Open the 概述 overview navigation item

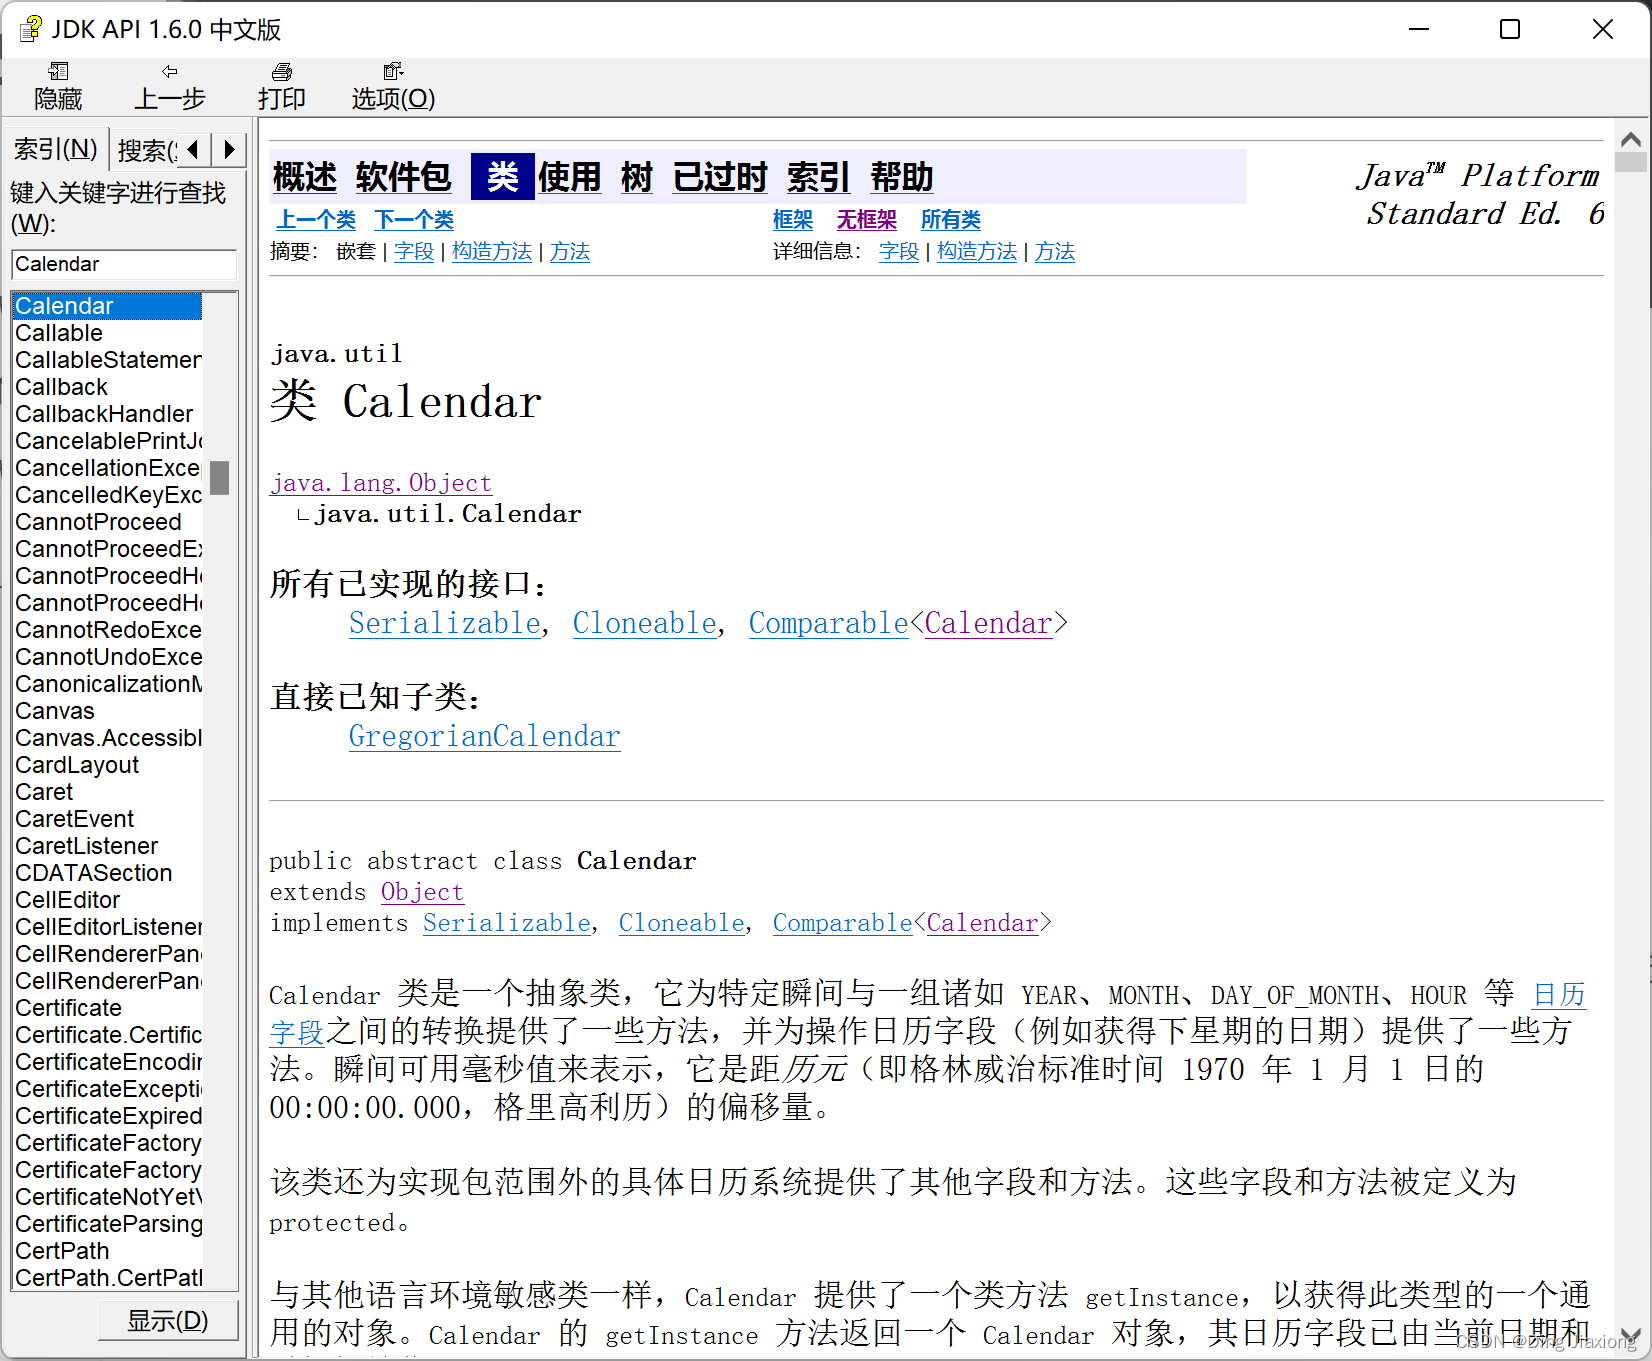[x=305, y=177]
